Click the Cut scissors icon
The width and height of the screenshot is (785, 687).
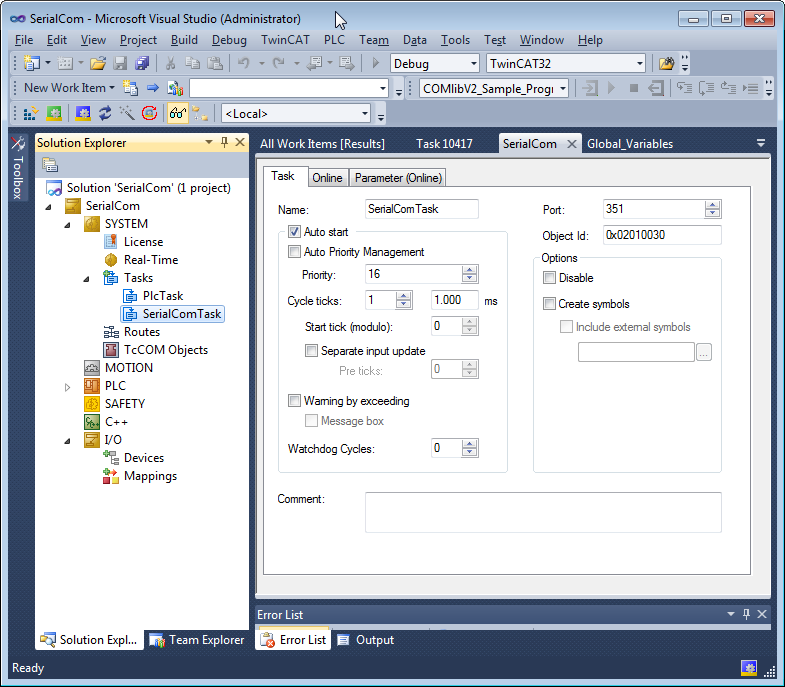point(170,63)
